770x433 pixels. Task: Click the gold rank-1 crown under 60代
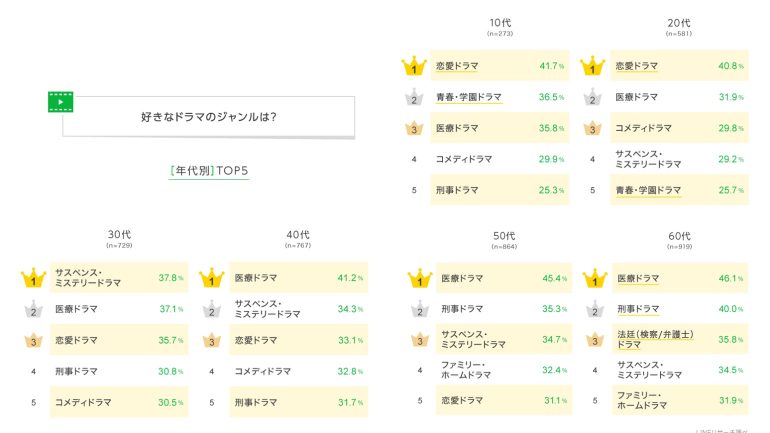593,278
